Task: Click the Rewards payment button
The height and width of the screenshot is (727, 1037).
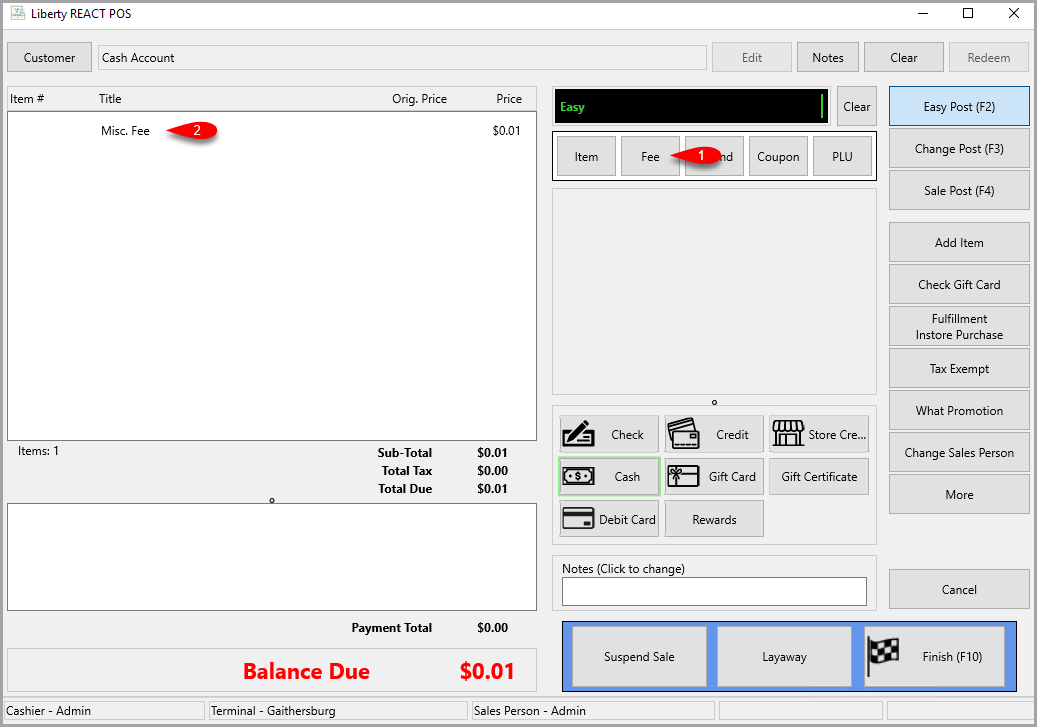Action: click(x=714, y=519)
